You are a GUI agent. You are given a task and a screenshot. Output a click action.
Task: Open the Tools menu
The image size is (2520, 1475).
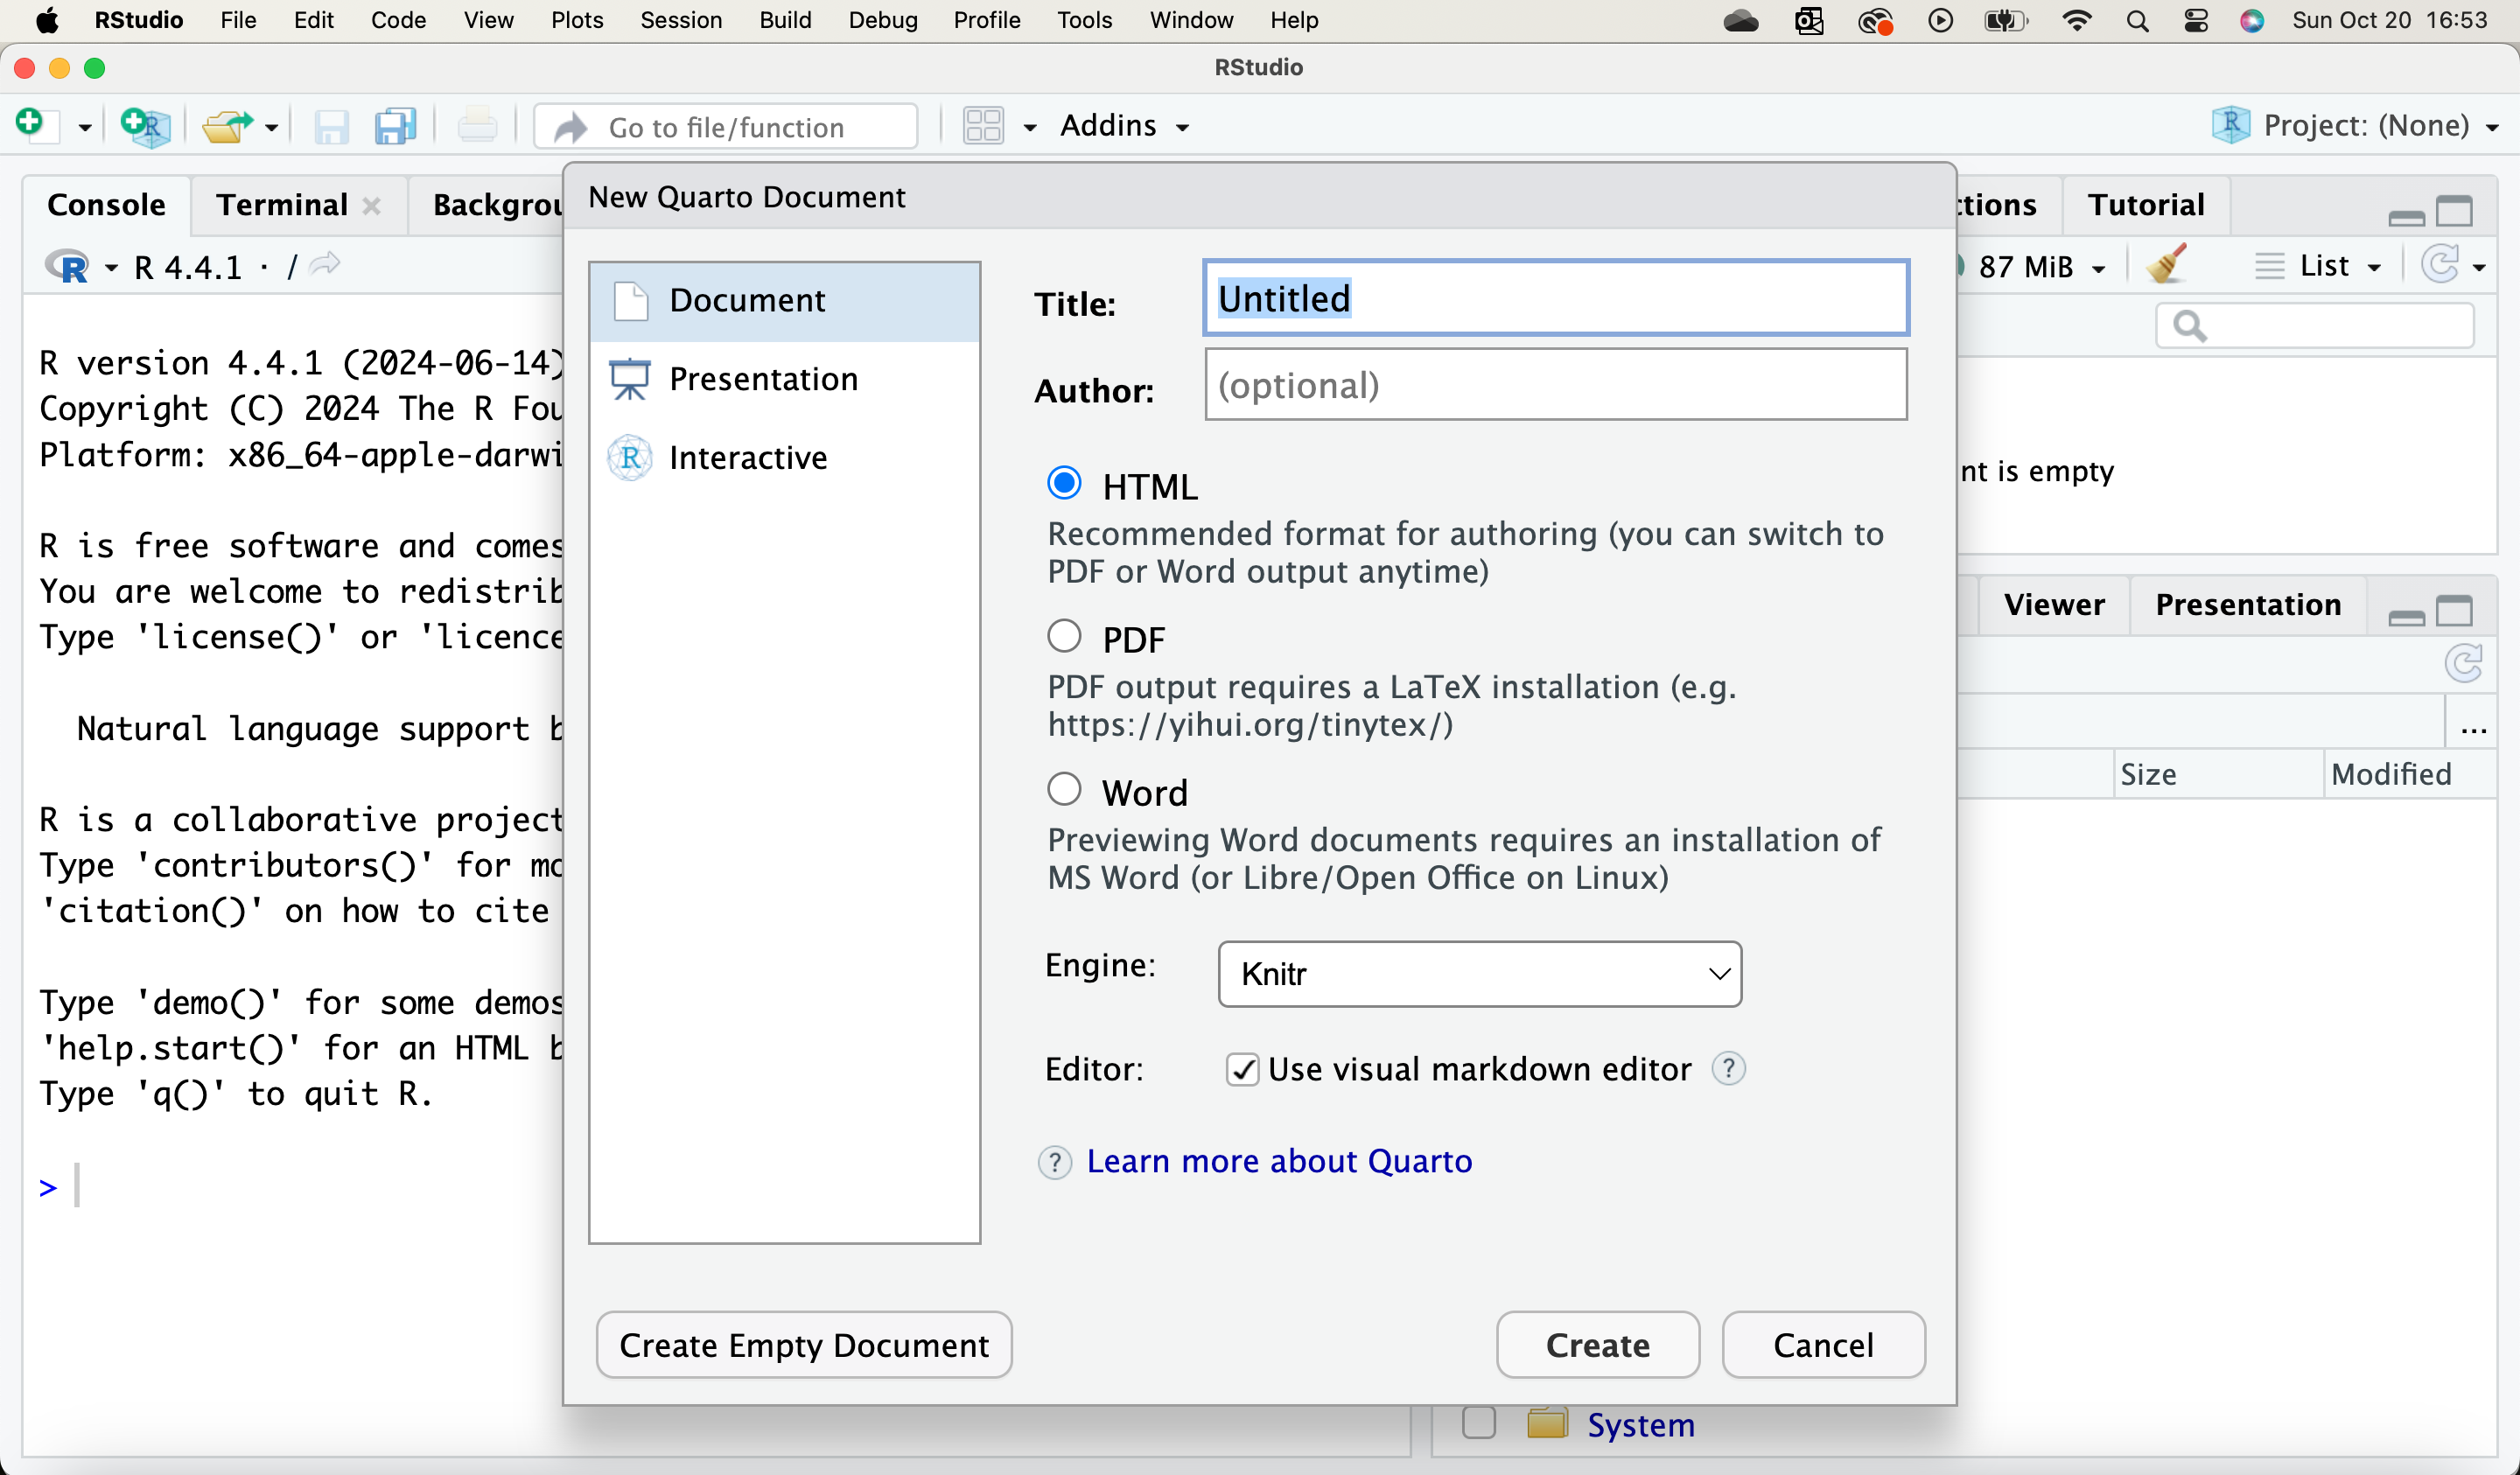click(1084, 20)
